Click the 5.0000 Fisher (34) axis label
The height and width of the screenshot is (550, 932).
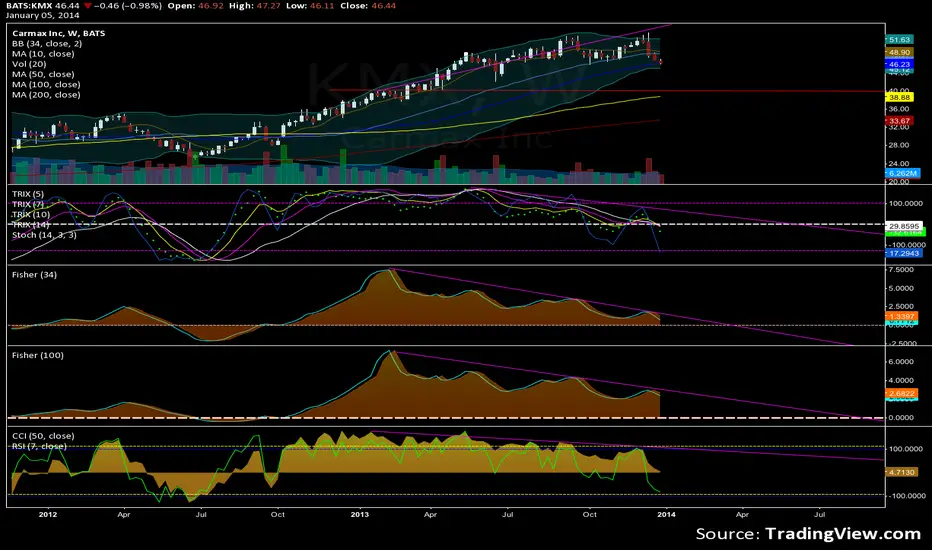coord(901,288)
